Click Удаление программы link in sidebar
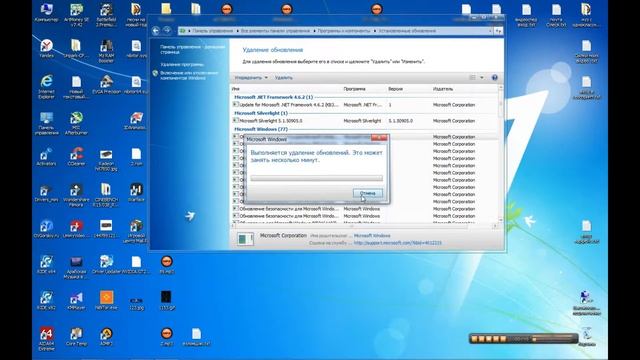This screenshot has width=640, height=360. [x=182, y=64]
